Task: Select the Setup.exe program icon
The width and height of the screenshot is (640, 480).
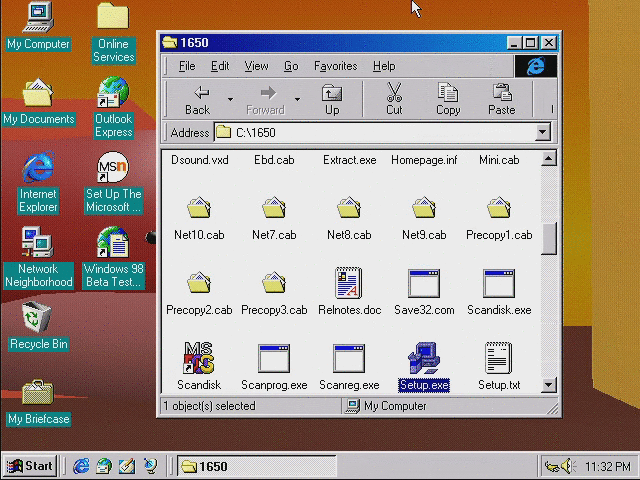Action: pos(424,358)
